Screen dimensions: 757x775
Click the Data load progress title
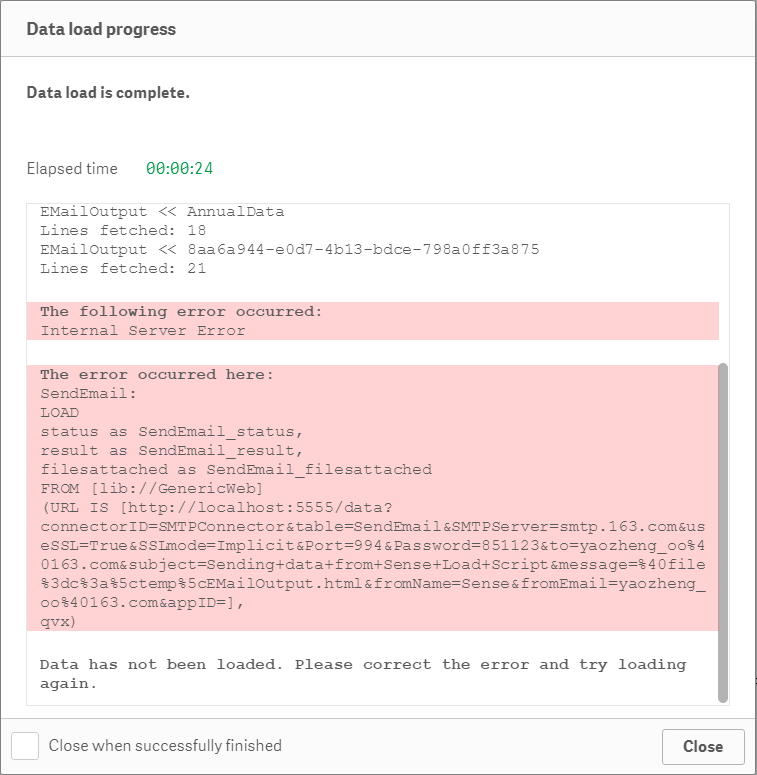[101, 29]
